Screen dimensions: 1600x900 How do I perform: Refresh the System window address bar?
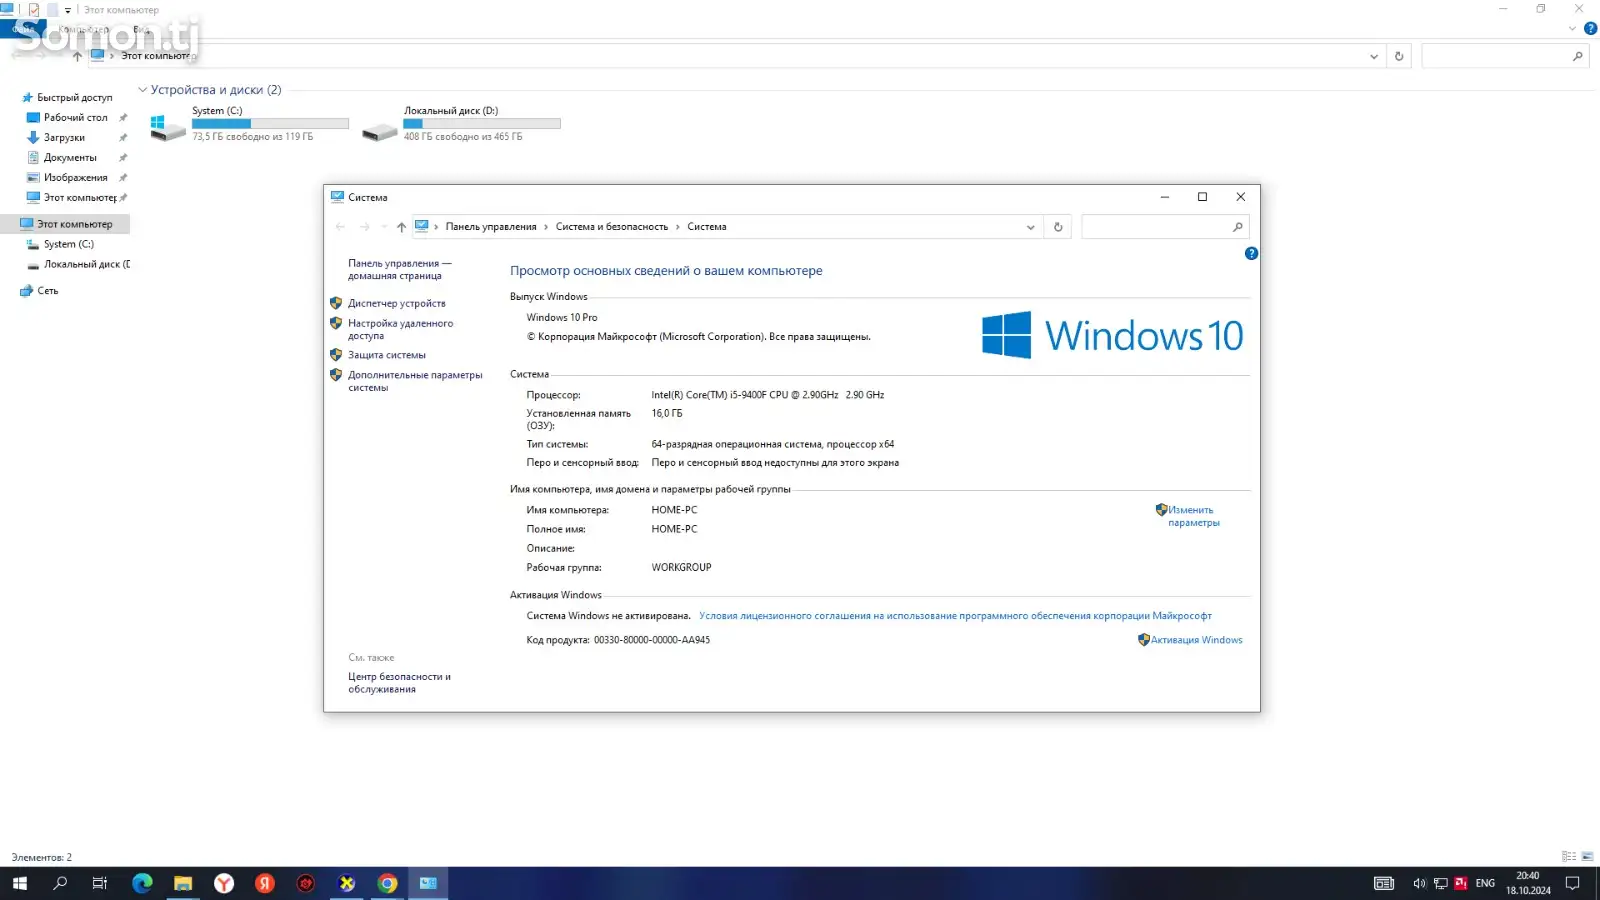click(x=1058, y=227)
